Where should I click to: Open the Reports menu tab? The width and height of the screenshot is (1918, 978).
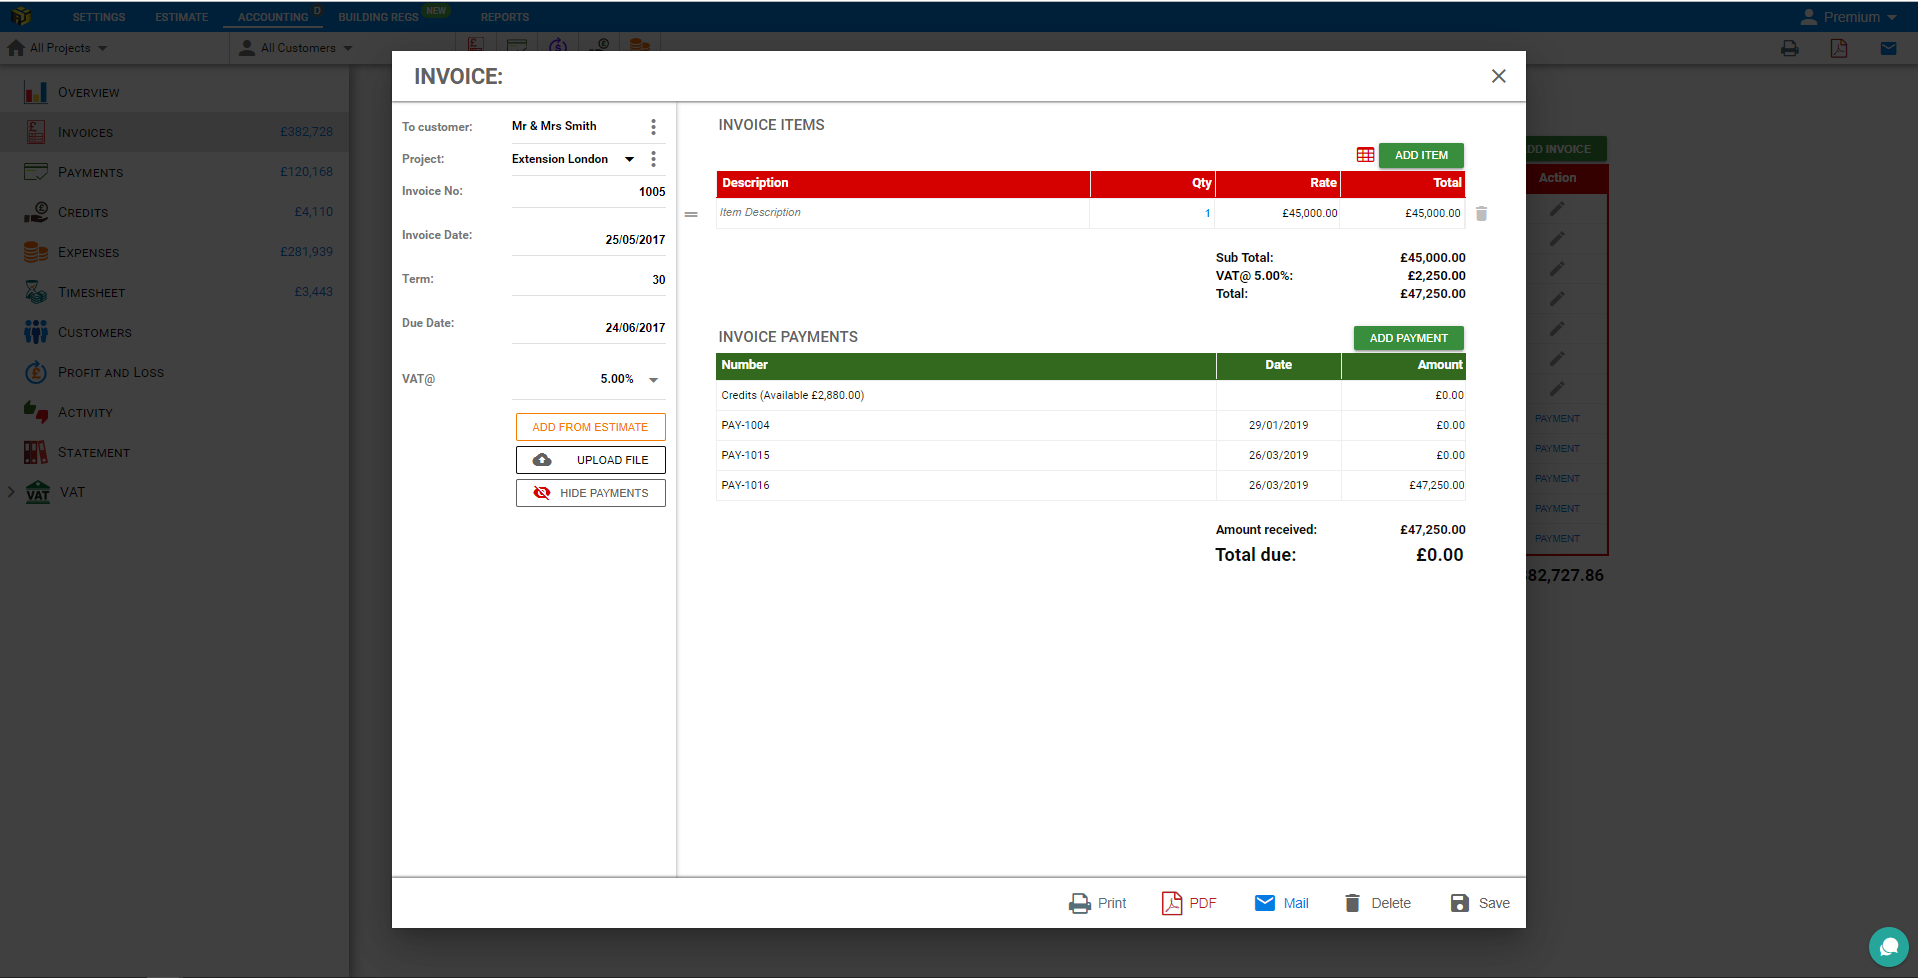(504, 17)
